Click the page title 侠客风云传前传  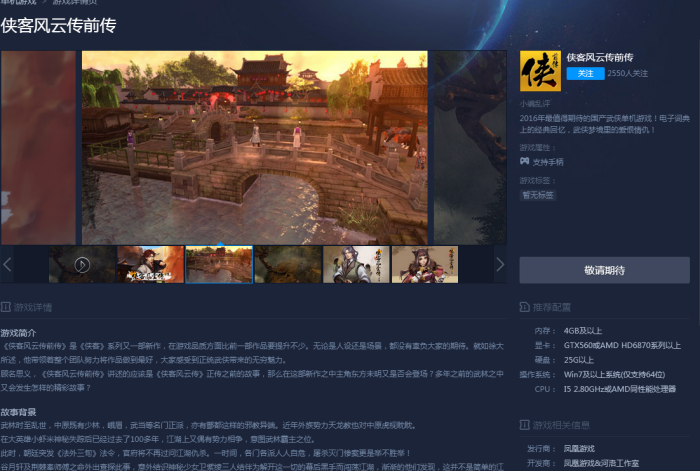58,25
